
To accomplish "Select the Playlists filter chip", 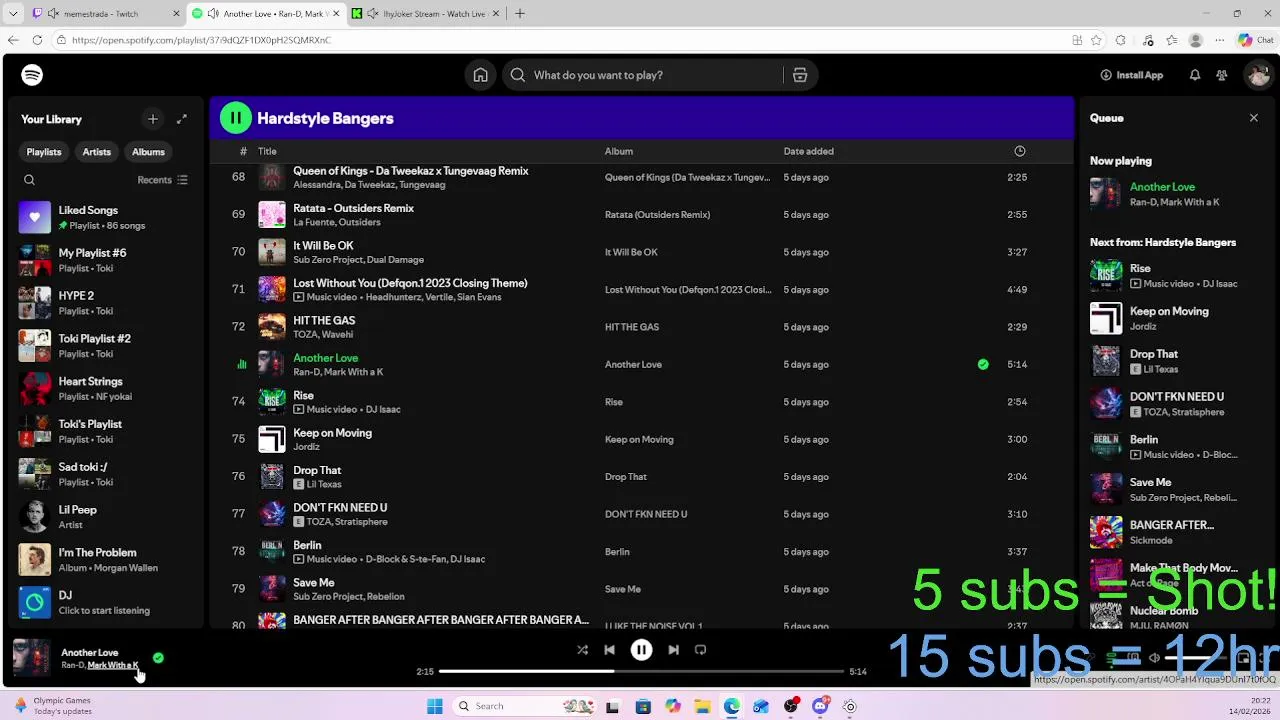I will tap(44, 152).
